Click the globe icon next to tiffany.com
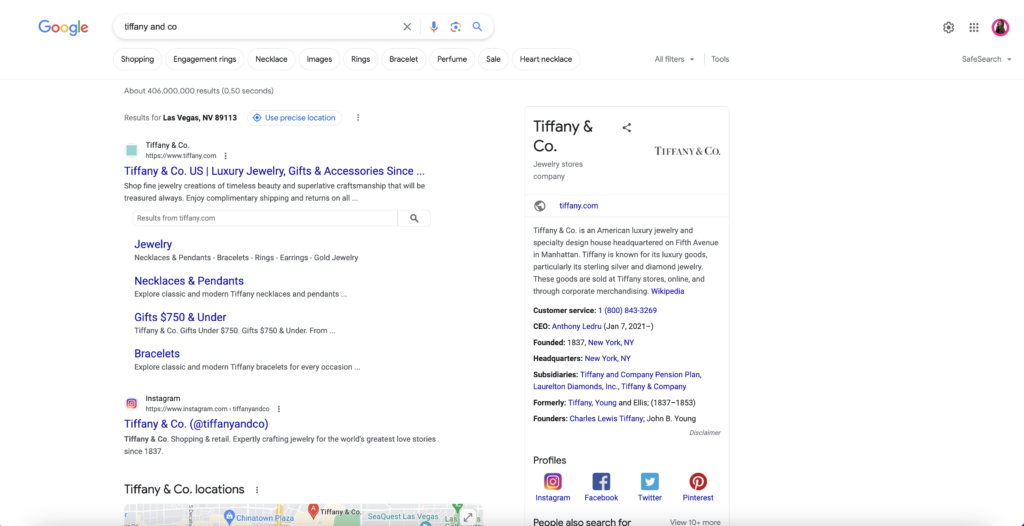1024x526 pixels. 539,206
